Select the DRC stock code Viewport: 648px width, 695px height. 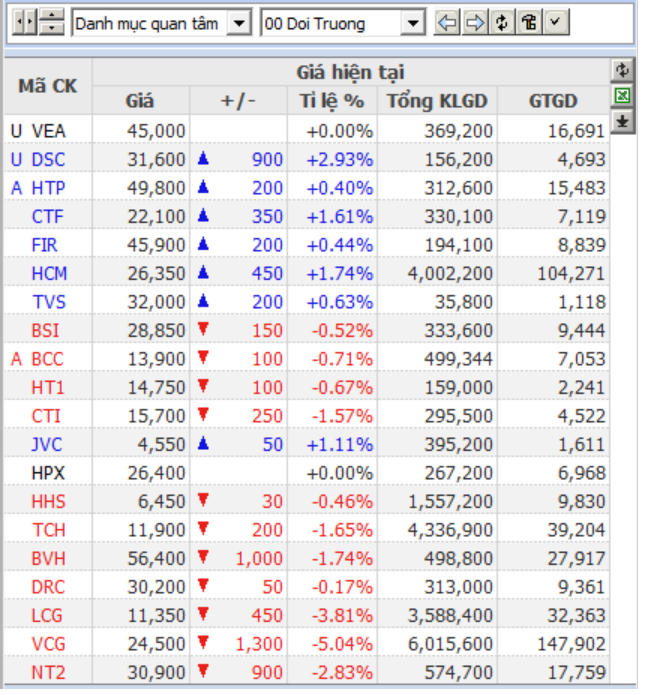[48, 587]
